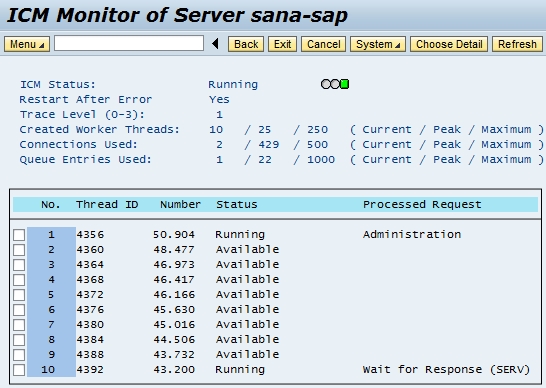Screen dimensions: 546x388
Task: Select checkbox of thread 4364
Action: 19,265
